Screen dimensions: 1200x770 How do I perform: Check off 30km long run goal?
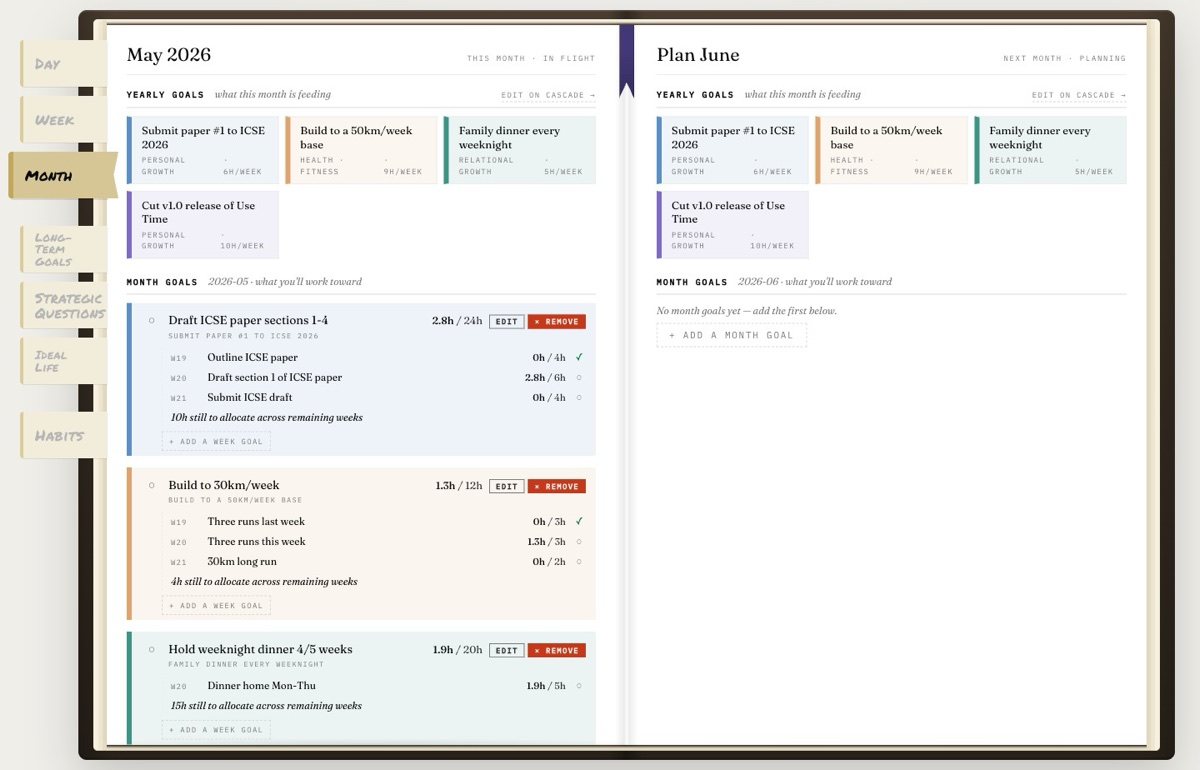(579, 562)
